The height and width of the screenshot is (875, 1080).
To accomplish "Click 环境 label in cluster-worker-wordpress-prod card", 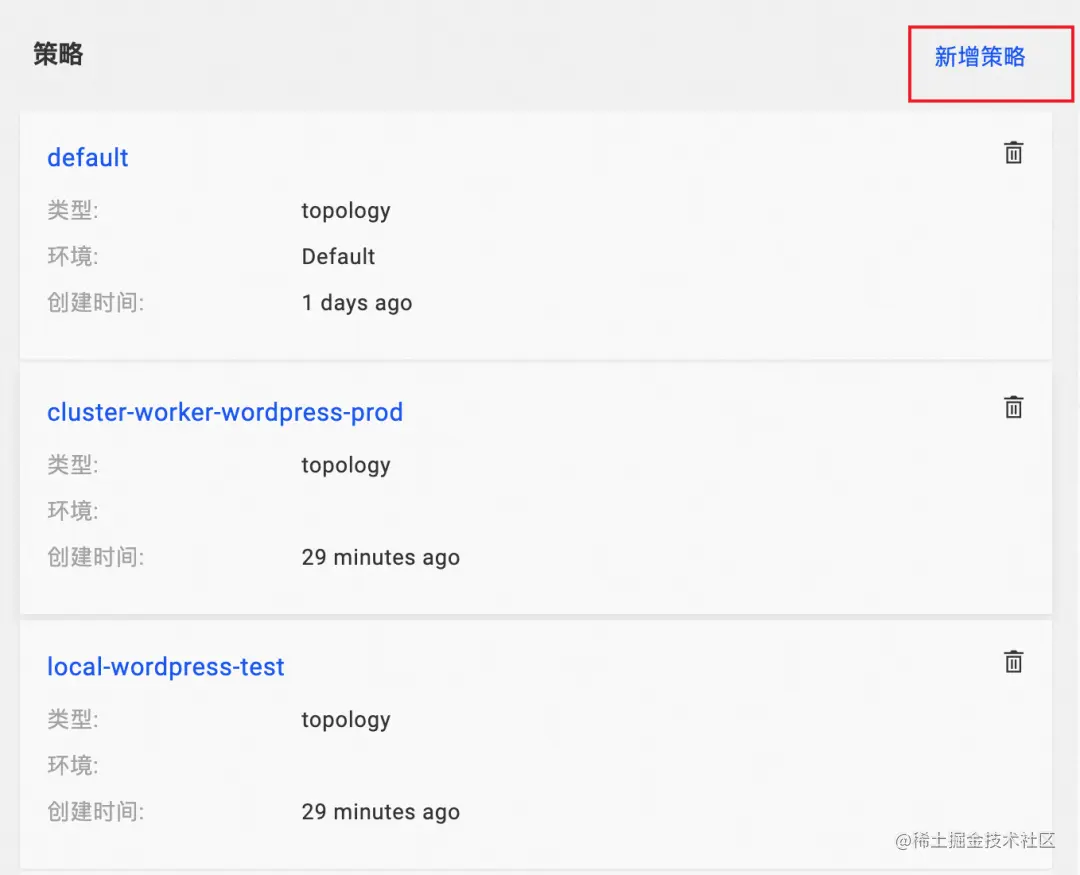I will [73, 511].
